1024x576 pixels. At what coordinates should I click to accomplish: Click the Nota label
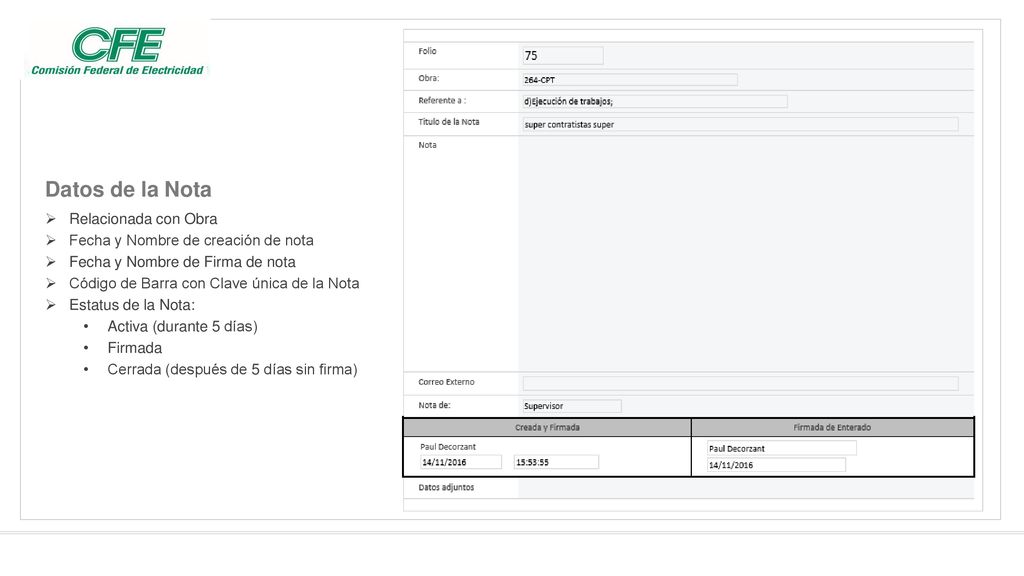click(427, 145)
